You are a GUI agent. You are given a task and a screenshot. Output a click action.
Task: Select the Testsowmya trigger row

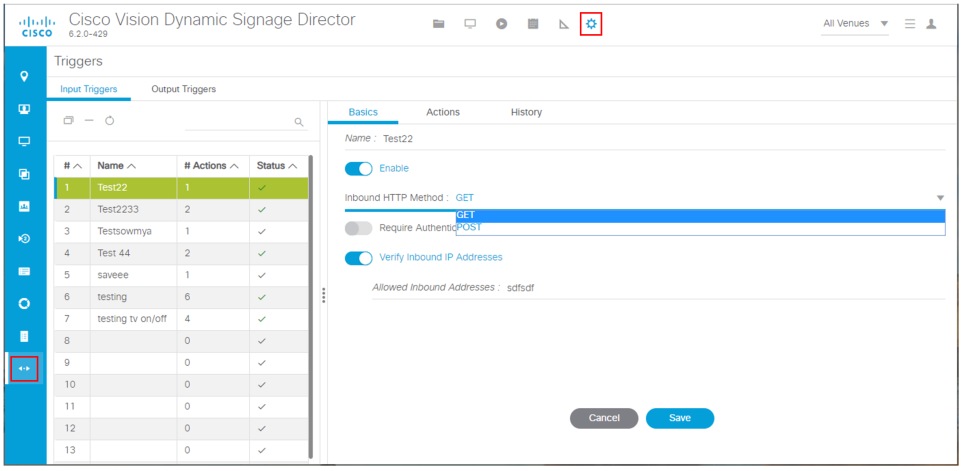click(x=181, y=231)
